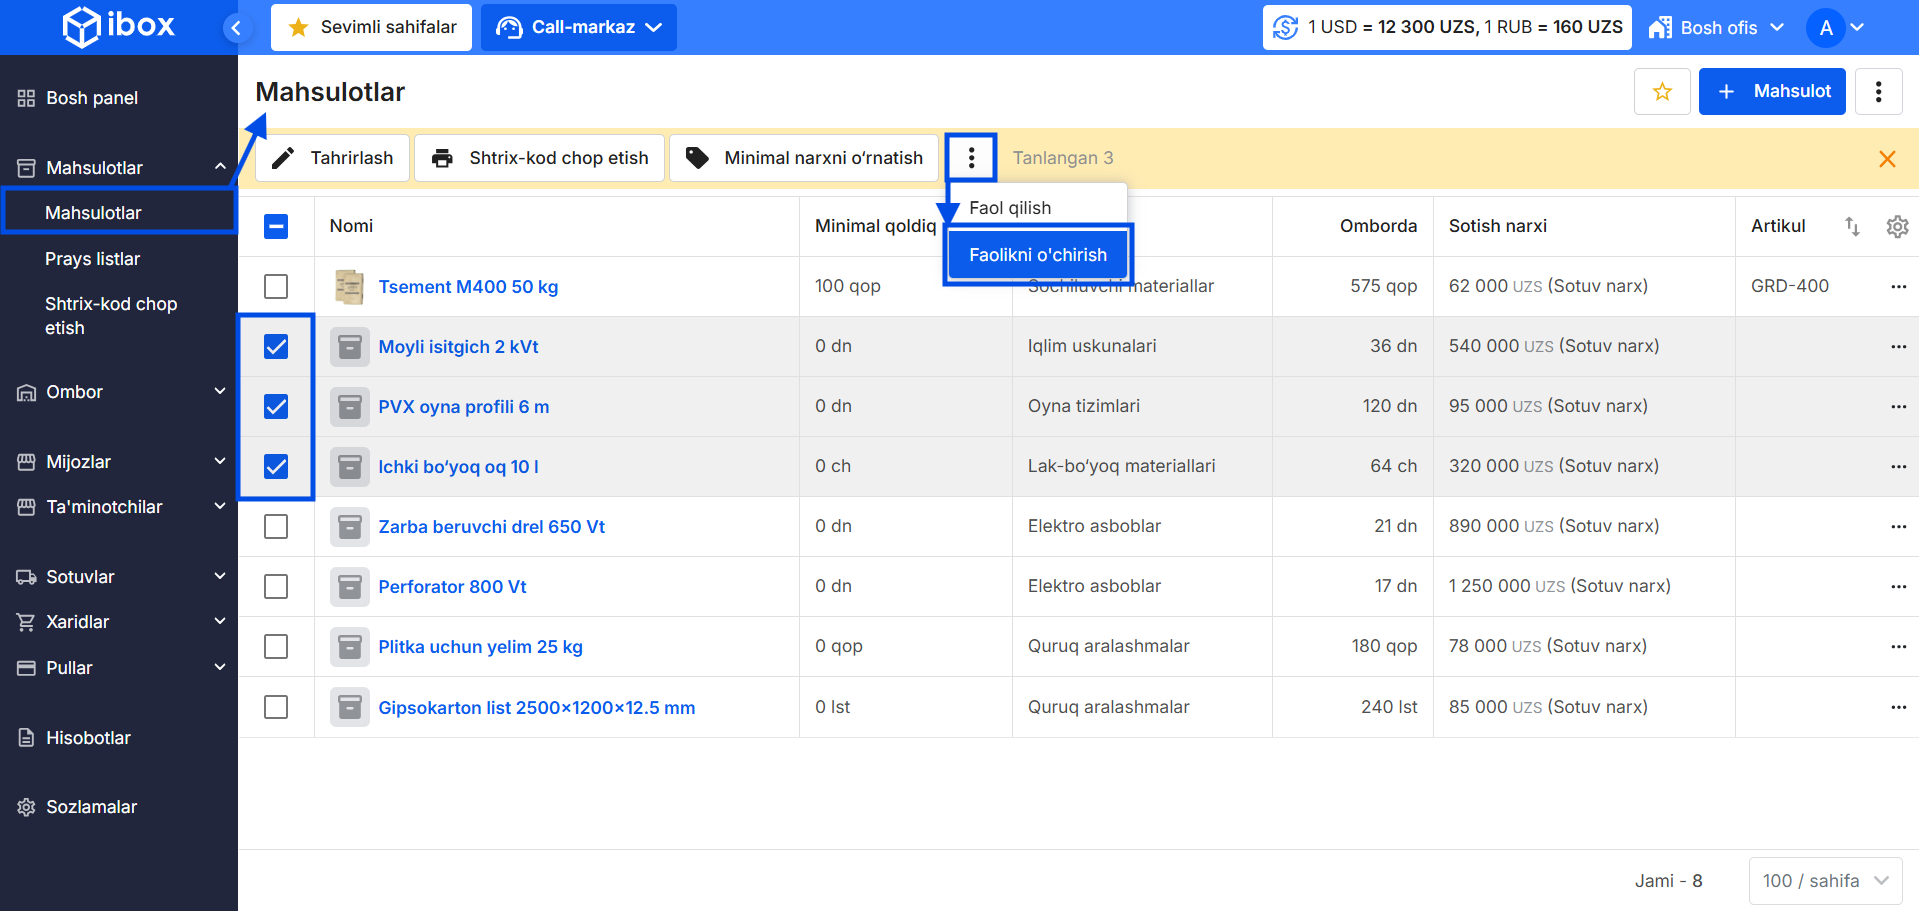Select Faol qilish menu option

coord(1010,208)
